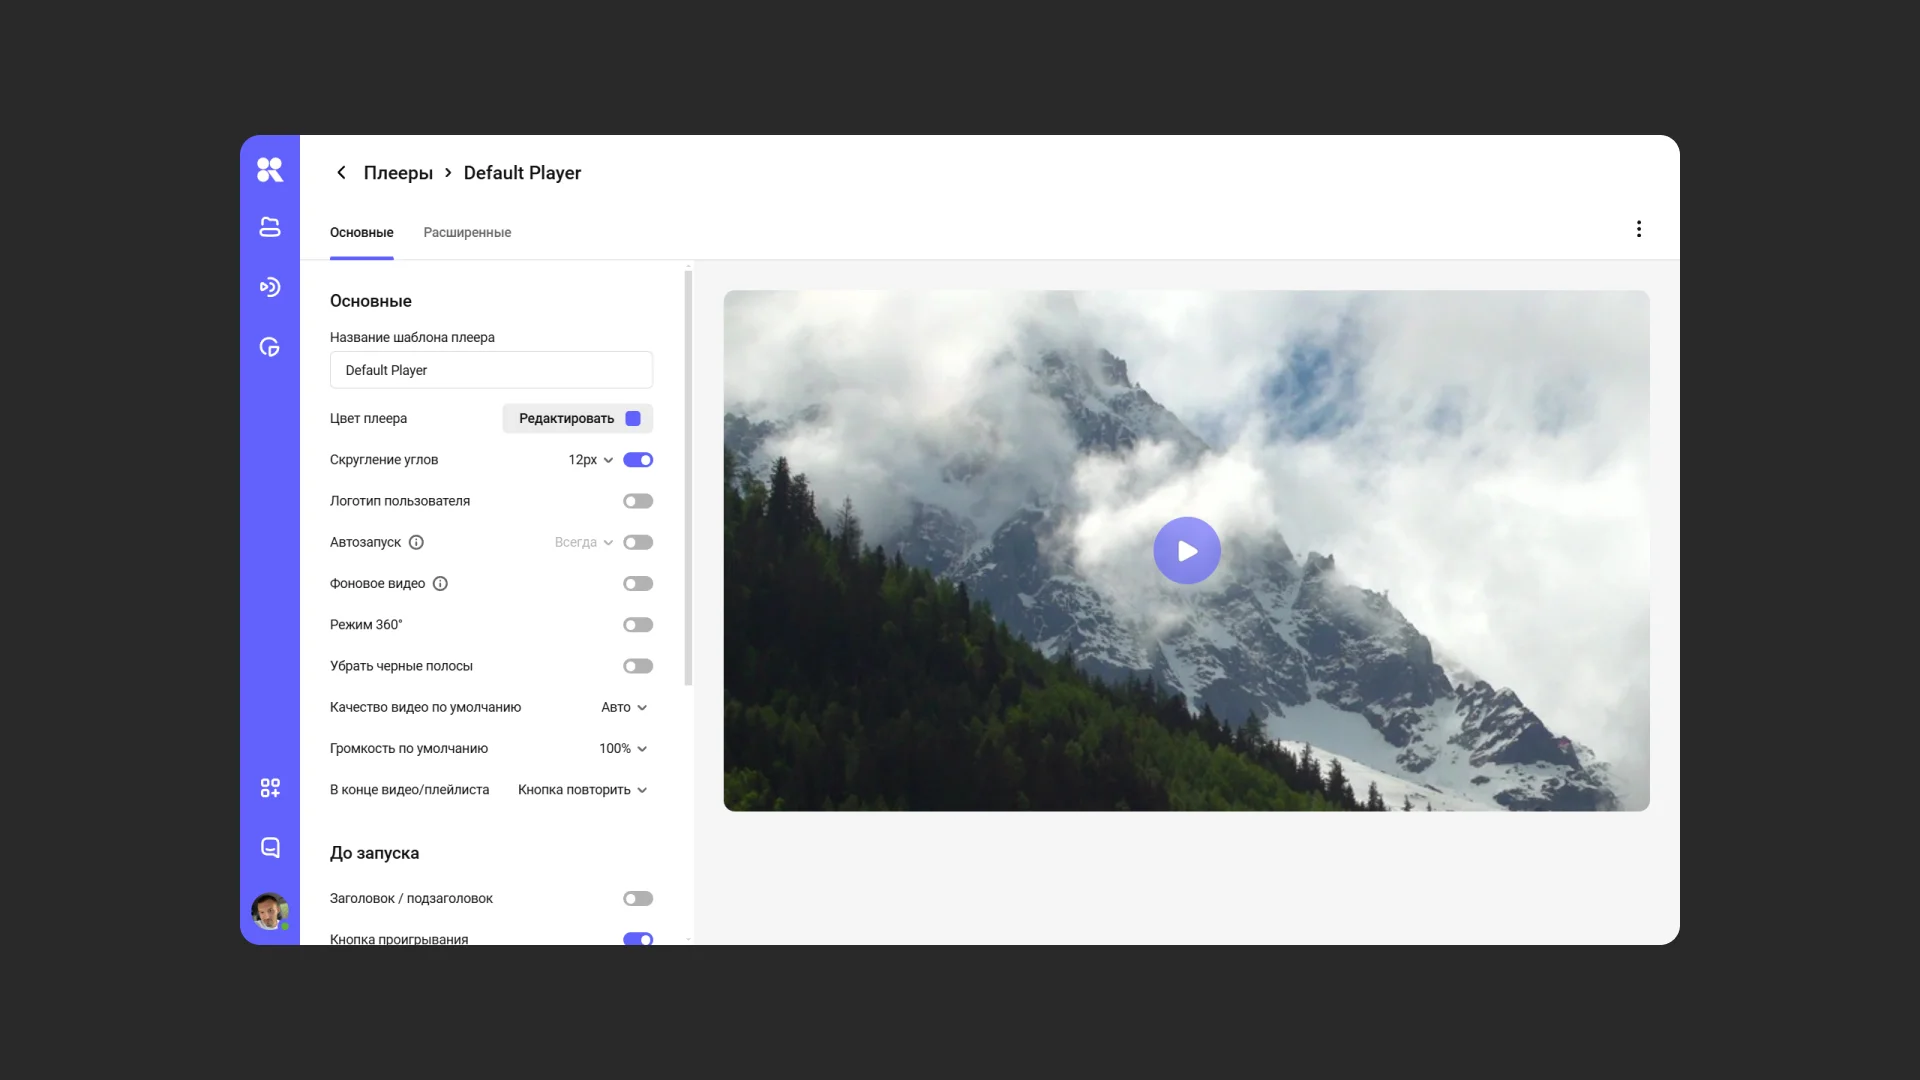Open the analytics chart icon in the sidebar

270,348
